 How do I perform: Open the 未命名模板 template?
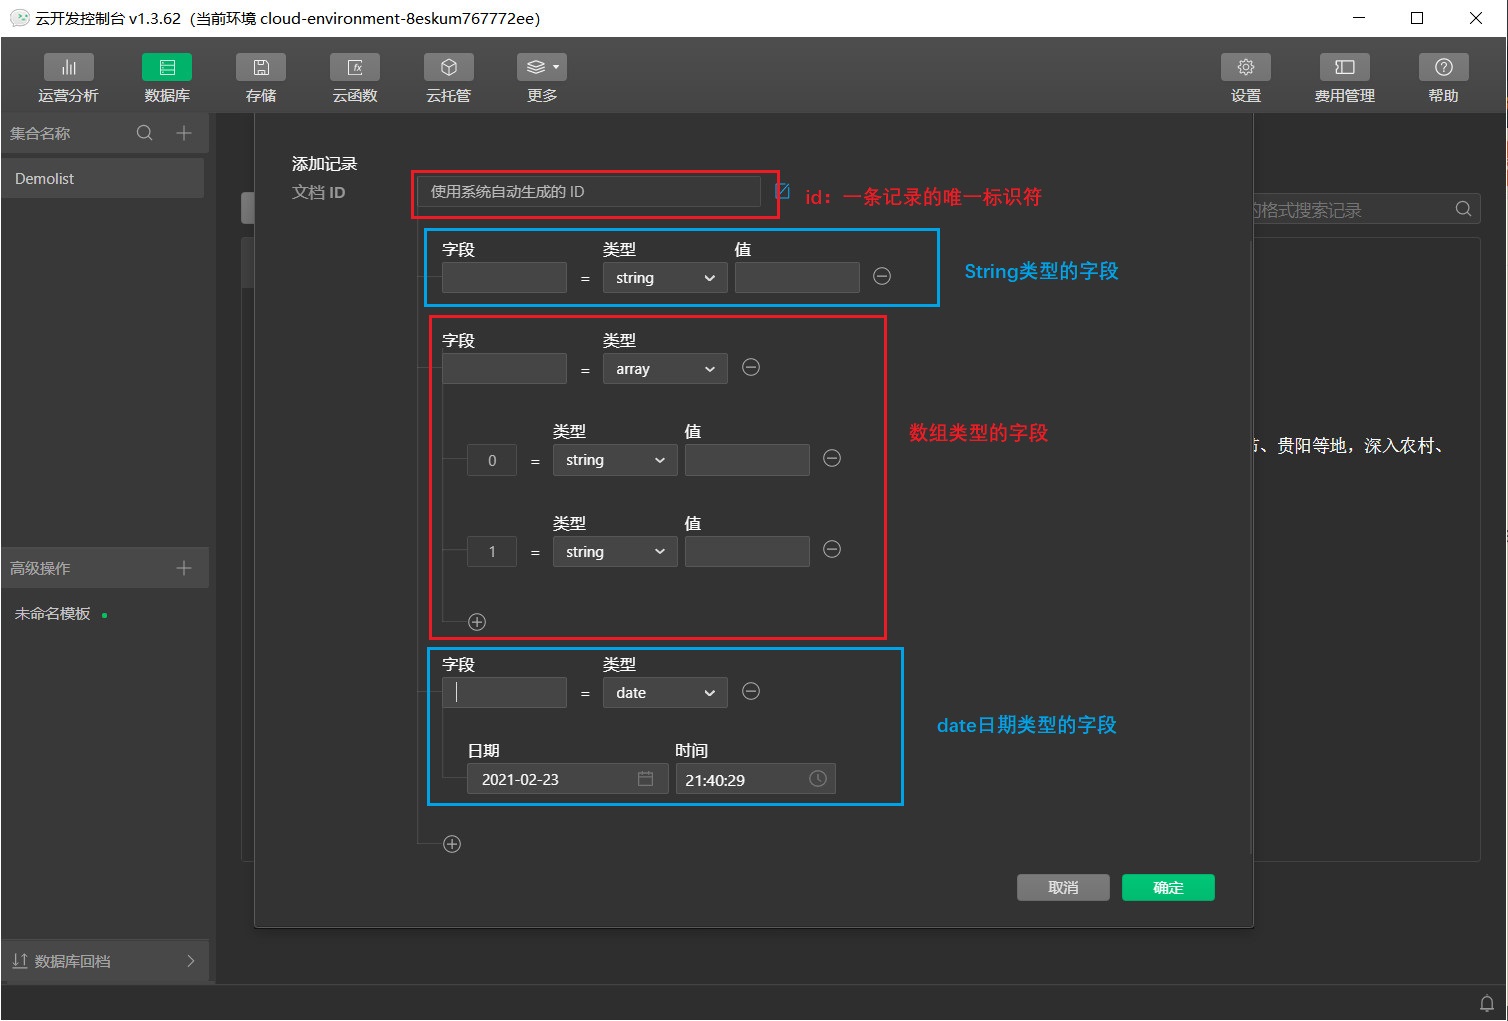(x=53, y=614)
